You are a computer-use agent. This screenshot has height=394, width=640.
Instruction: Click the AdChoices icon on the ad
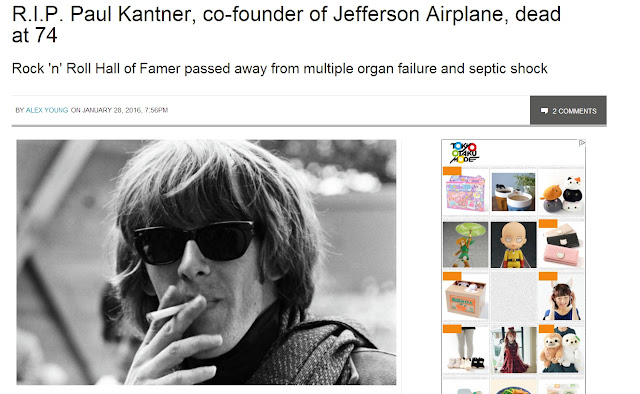[x=582, y=143]
